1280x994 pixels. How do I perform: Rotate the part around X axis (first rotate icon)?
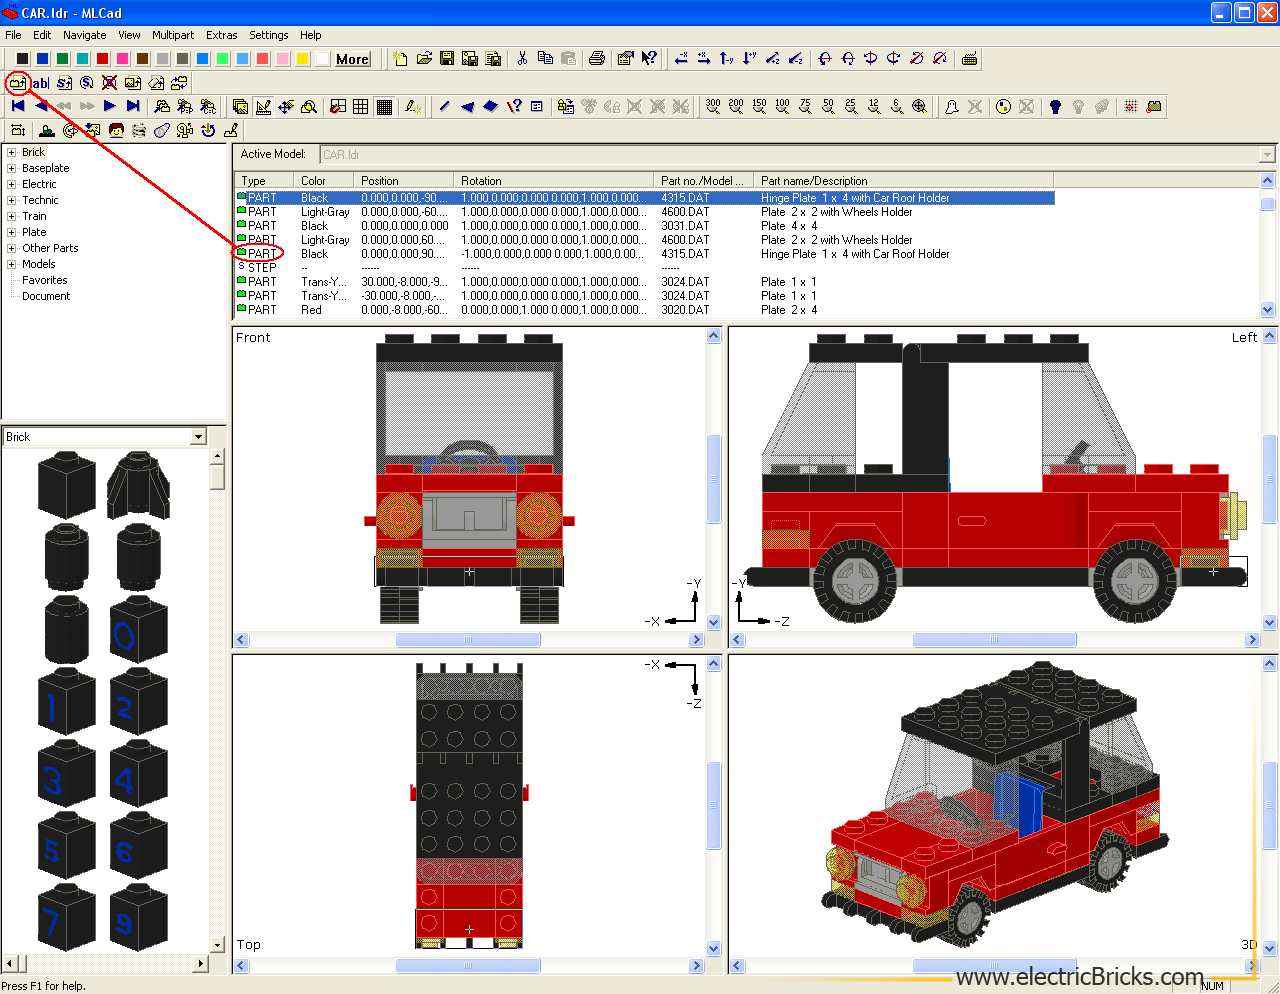pos(825,59)
